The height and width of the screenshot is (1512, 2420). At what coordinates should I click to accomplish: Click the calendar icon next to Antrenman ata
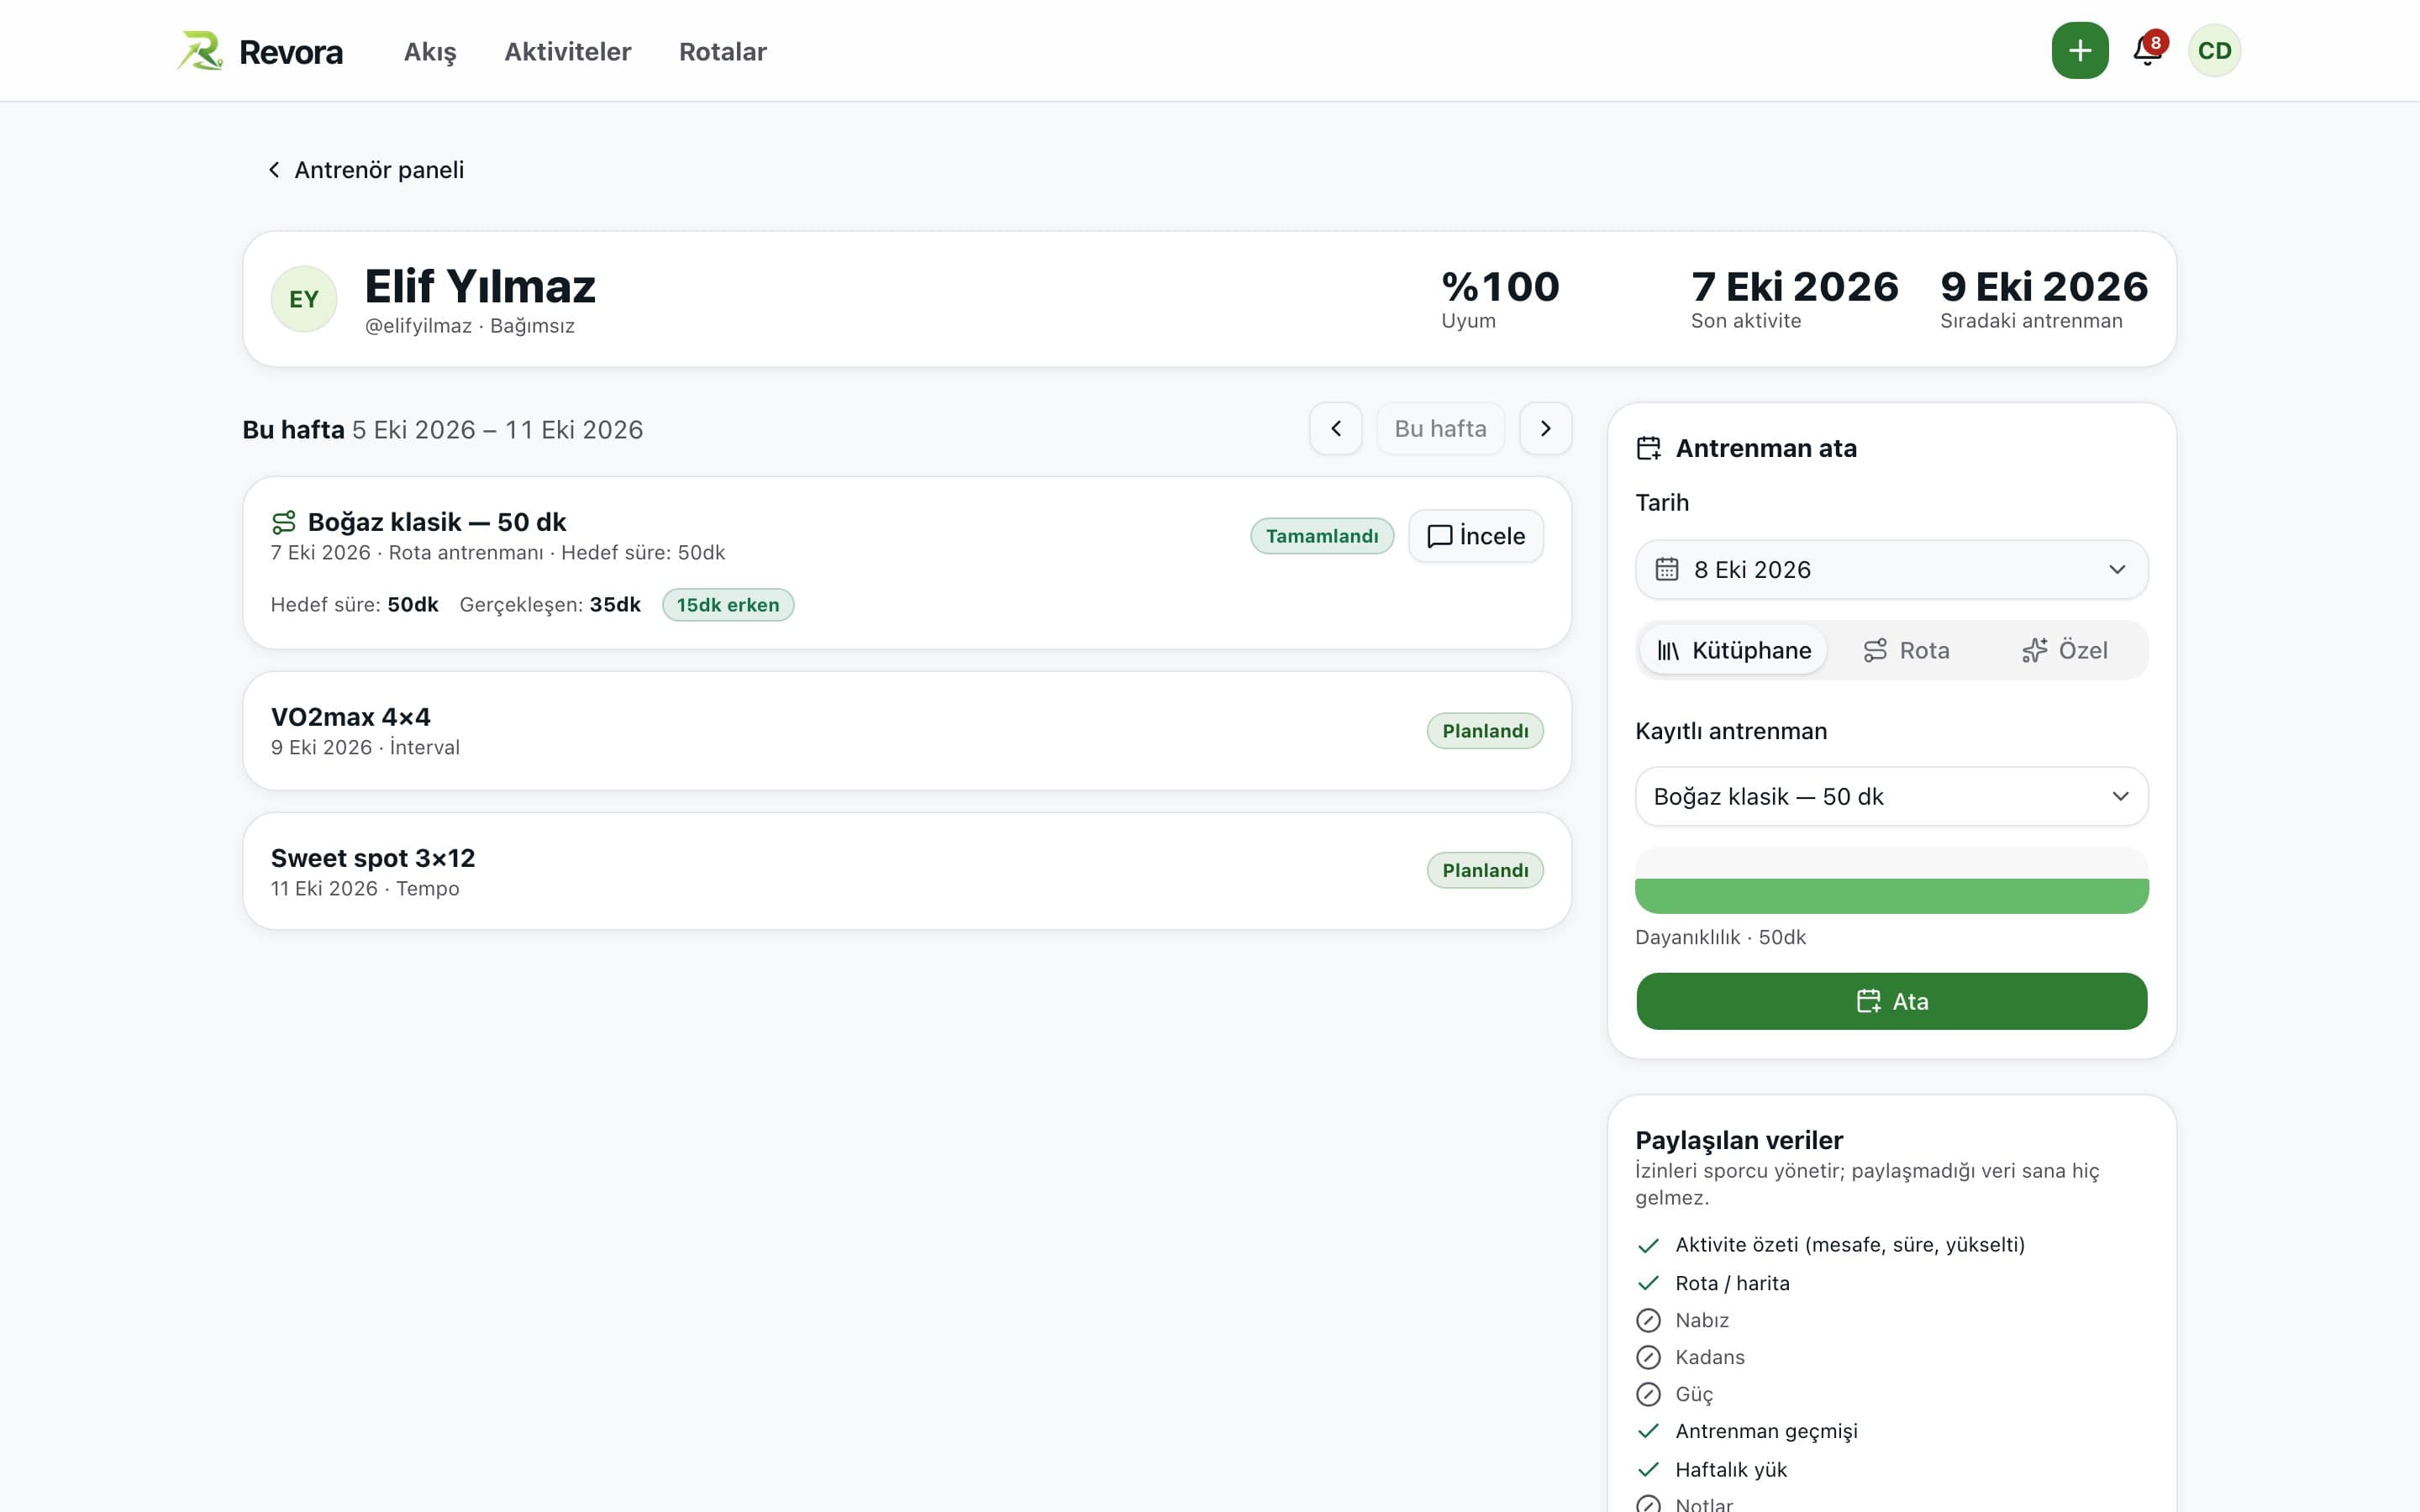(1648, 448)
